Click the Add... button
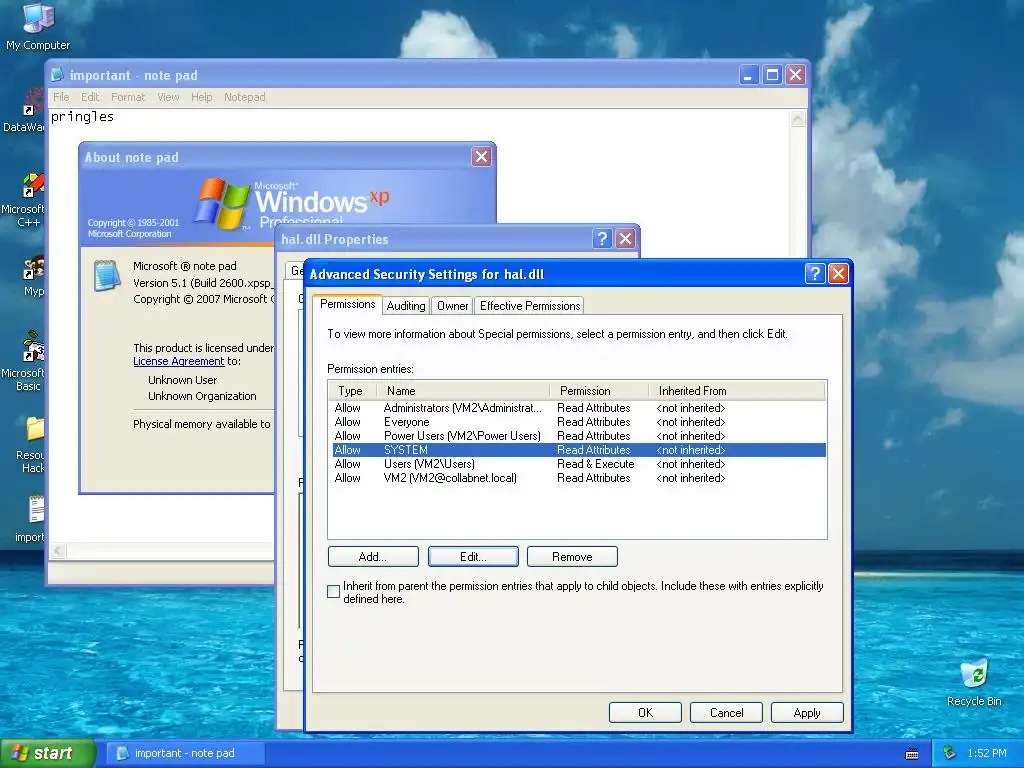This screenshot has height=768, width=1024. coord(373,556)
